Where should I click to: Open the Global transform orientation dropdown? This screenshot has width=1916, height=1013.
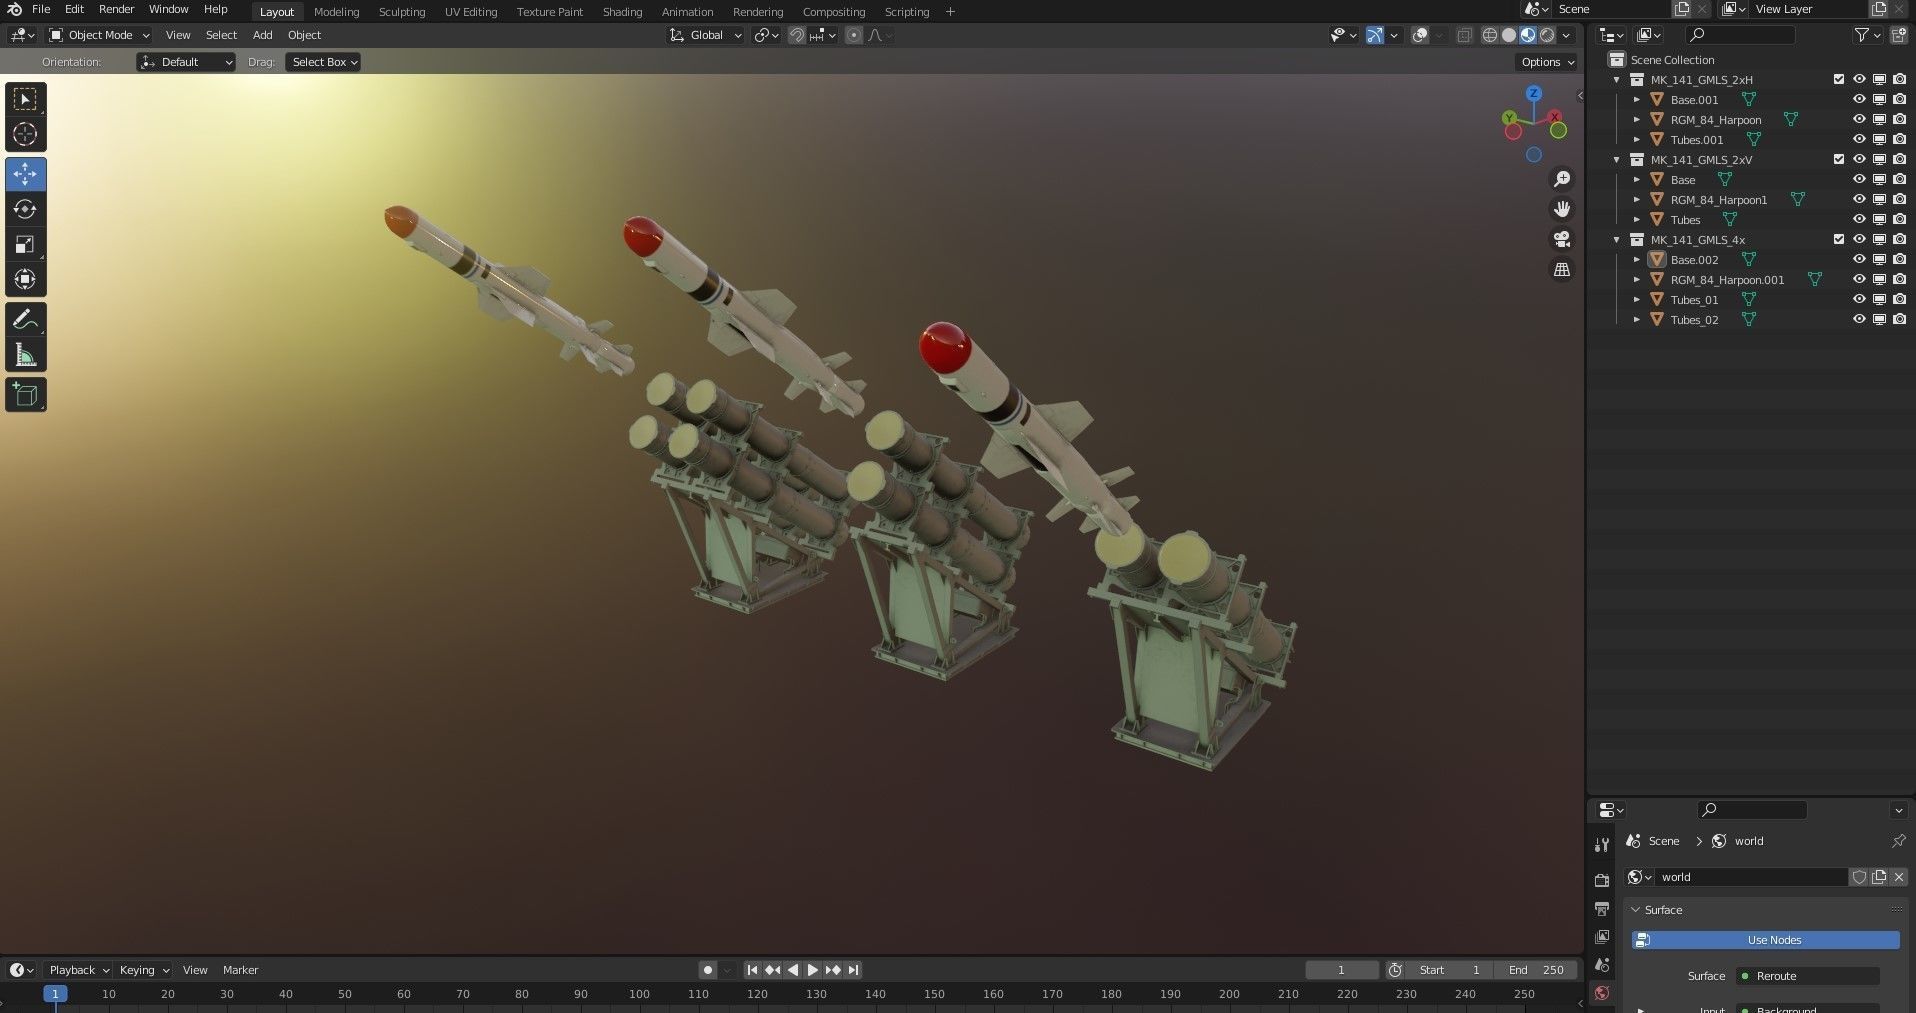[706, 35]
